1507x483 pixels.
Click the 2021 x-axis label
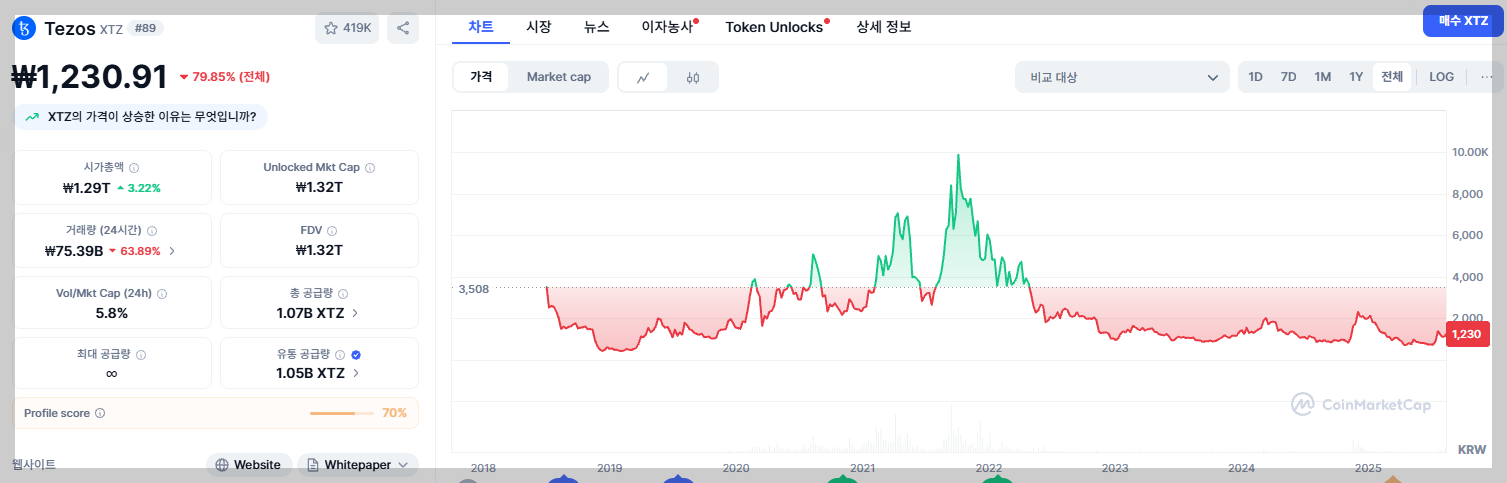(x=863, y=468)
